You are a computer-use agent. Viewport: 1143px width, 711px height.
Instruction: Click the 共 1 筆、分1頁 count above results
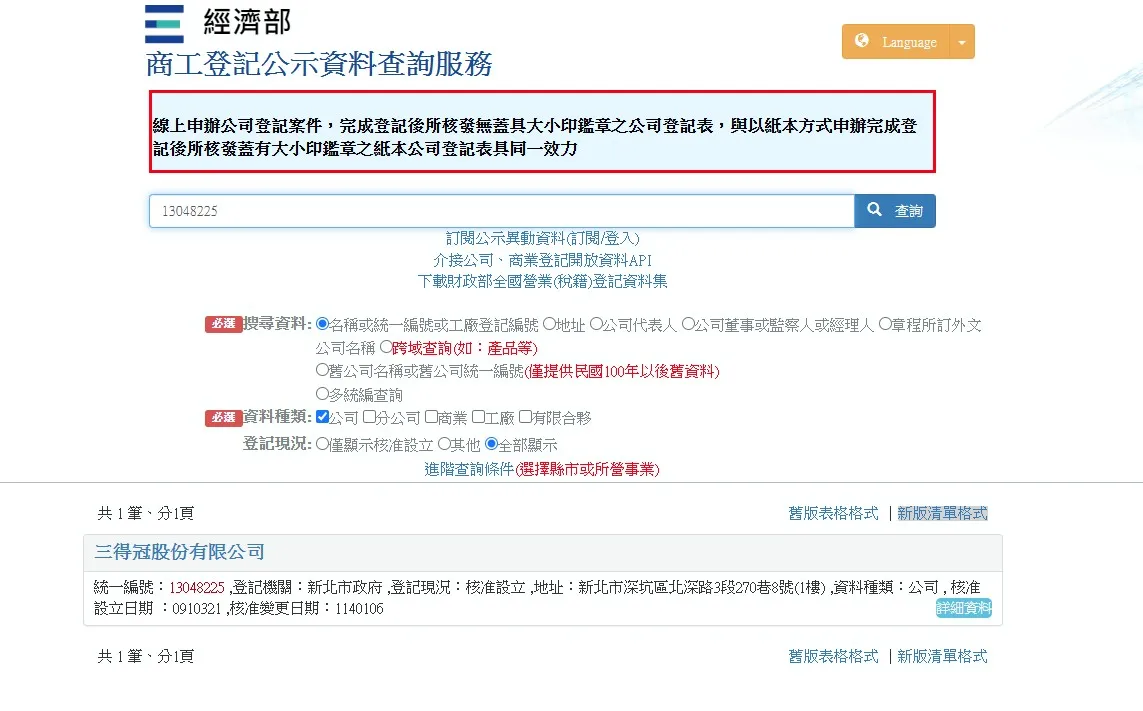click(146, 513)
